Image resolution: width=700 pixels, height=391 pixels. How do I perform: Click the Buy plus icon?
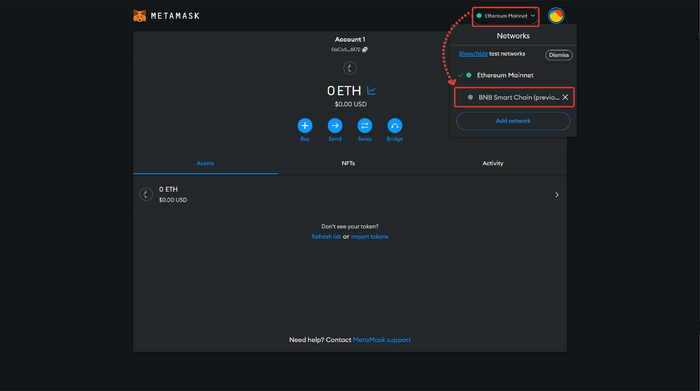tap(305, 126)
